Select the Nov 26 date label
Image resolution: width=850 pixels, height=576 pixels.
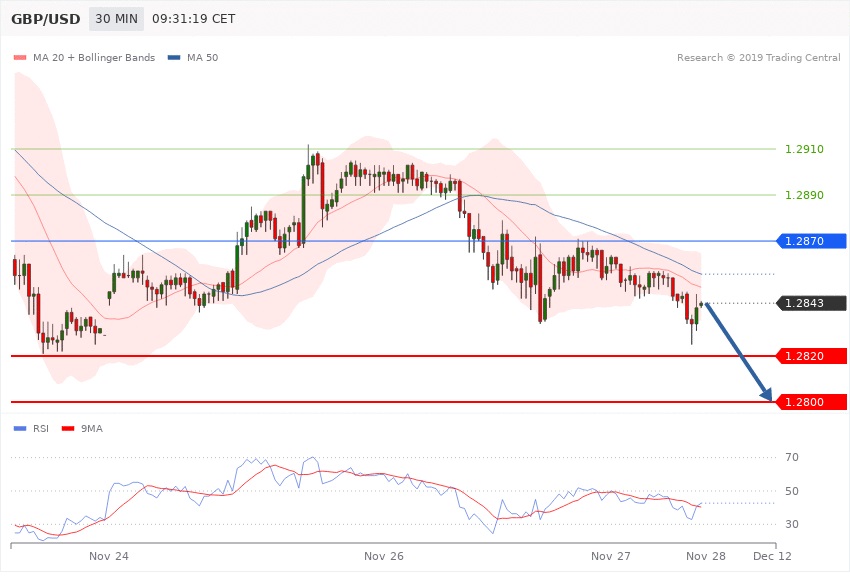coord(384,555)
